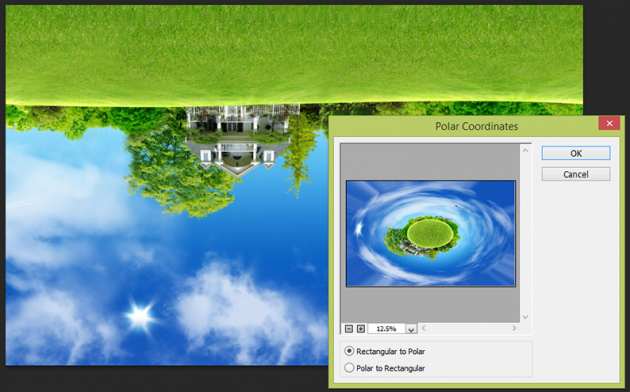Open the preview zoom percentage dropdown

coord(411,329)
